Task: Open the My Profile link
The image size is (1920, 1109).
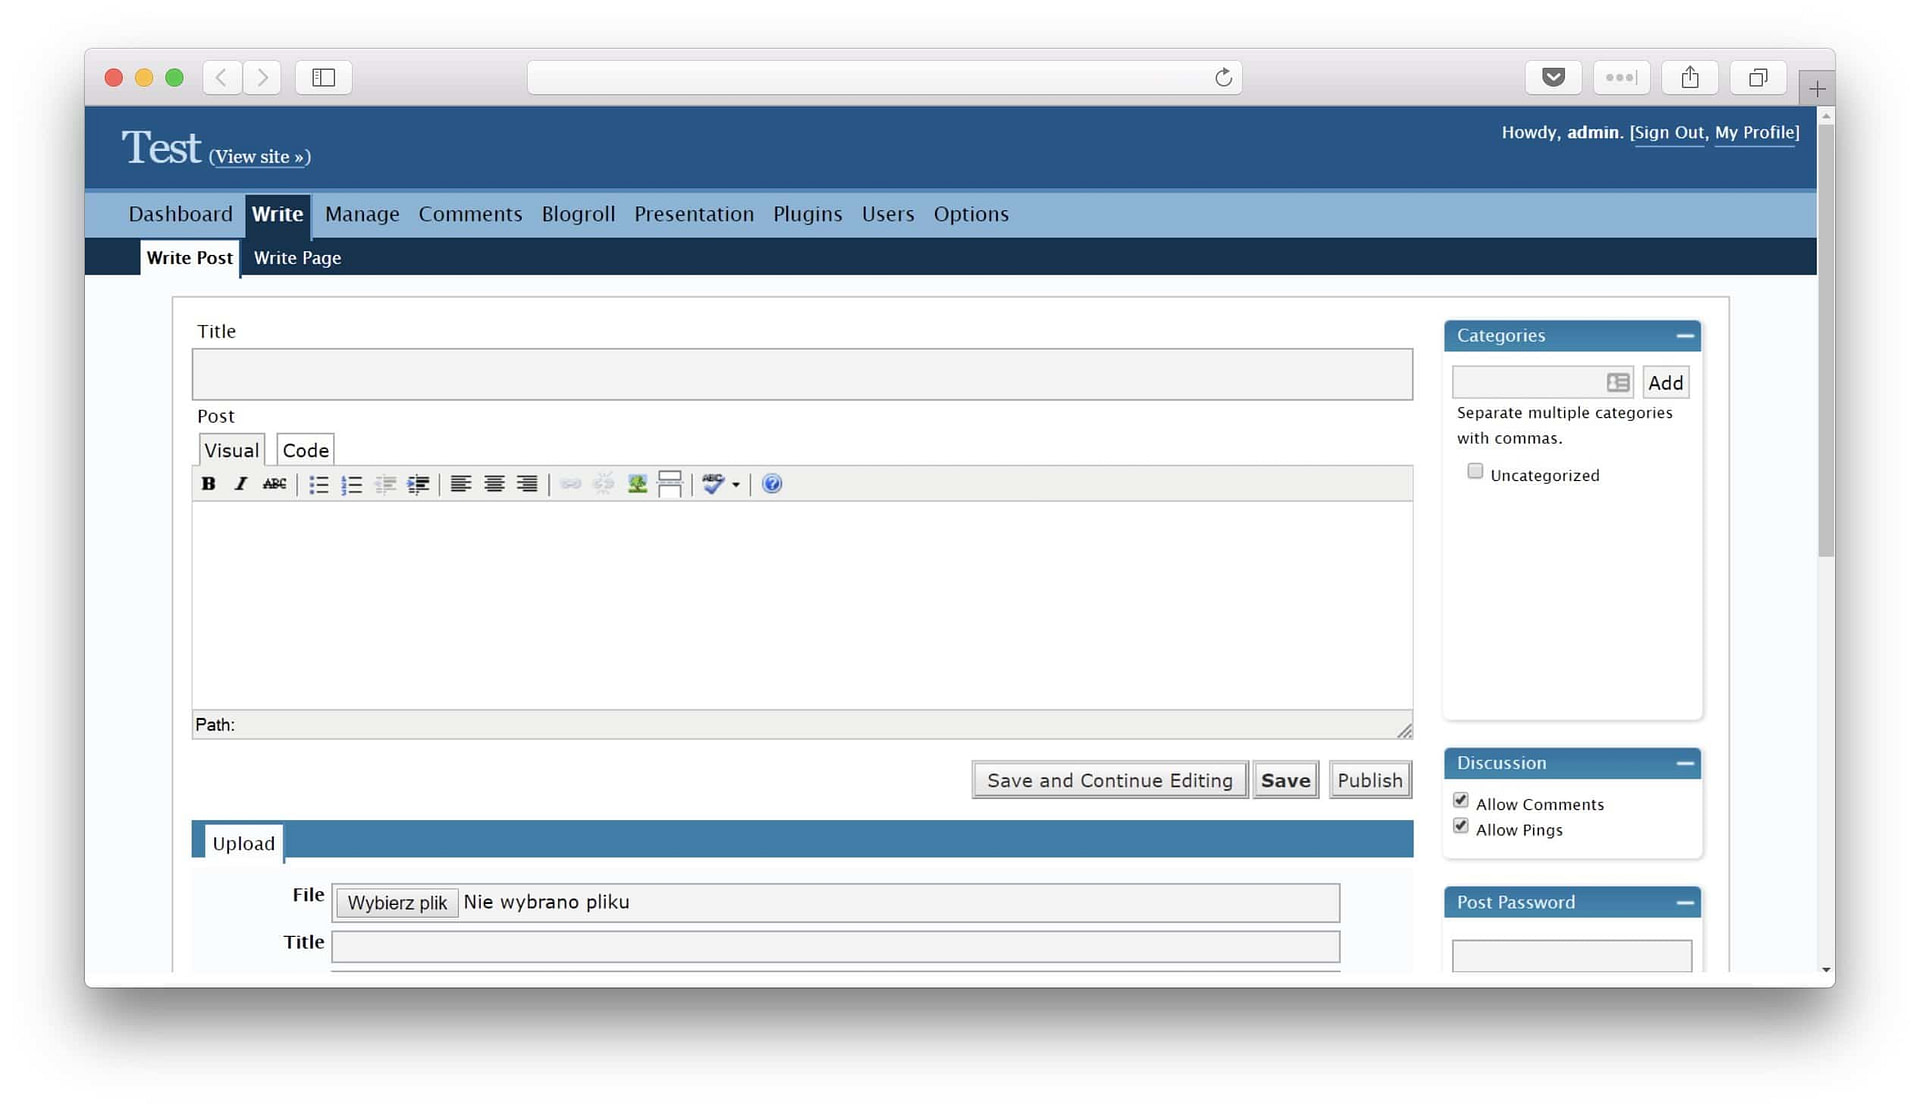Action: pos(1755,133)
